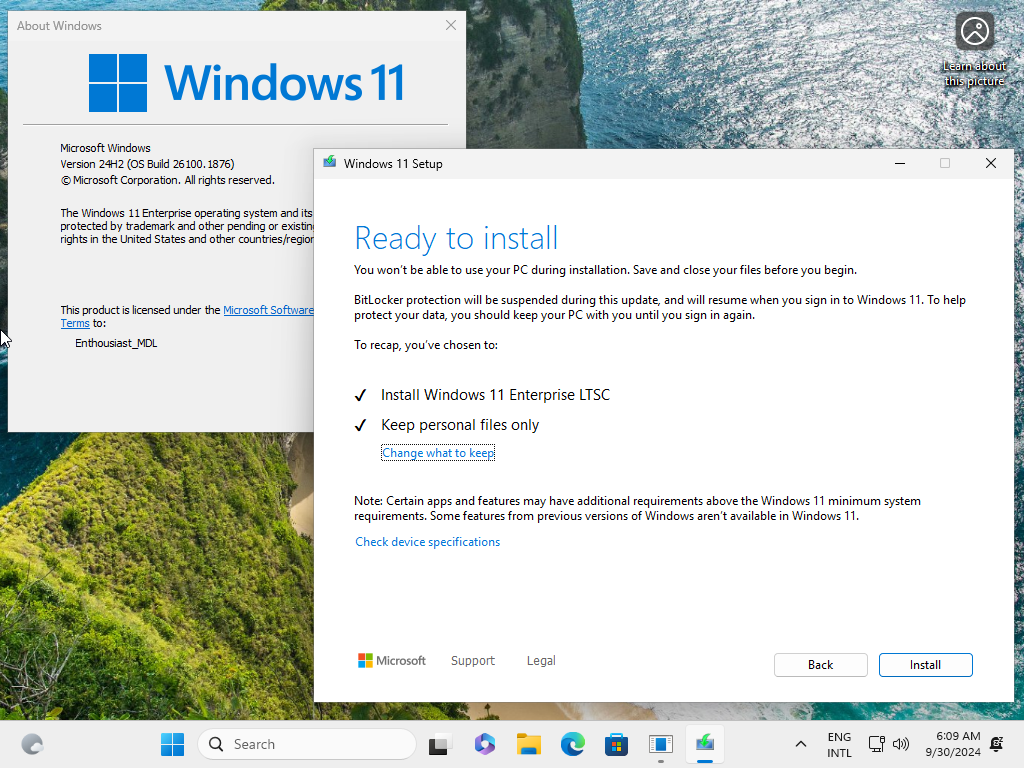The image size is (1024, 768).
Task: Launch Microsoft Edge from the taskbar
Action: tap(573, 744)
